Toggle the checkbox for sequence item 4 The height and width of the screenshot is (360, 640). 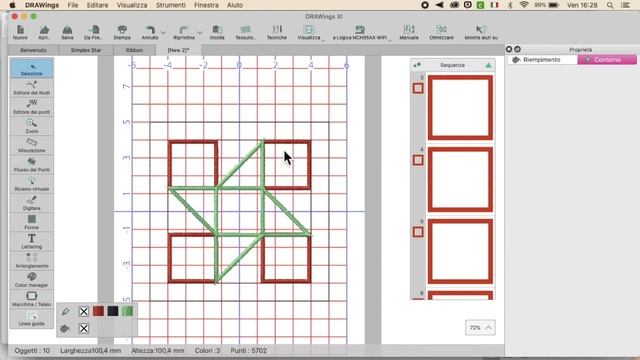pyautogui.click(x=418, y=160)
